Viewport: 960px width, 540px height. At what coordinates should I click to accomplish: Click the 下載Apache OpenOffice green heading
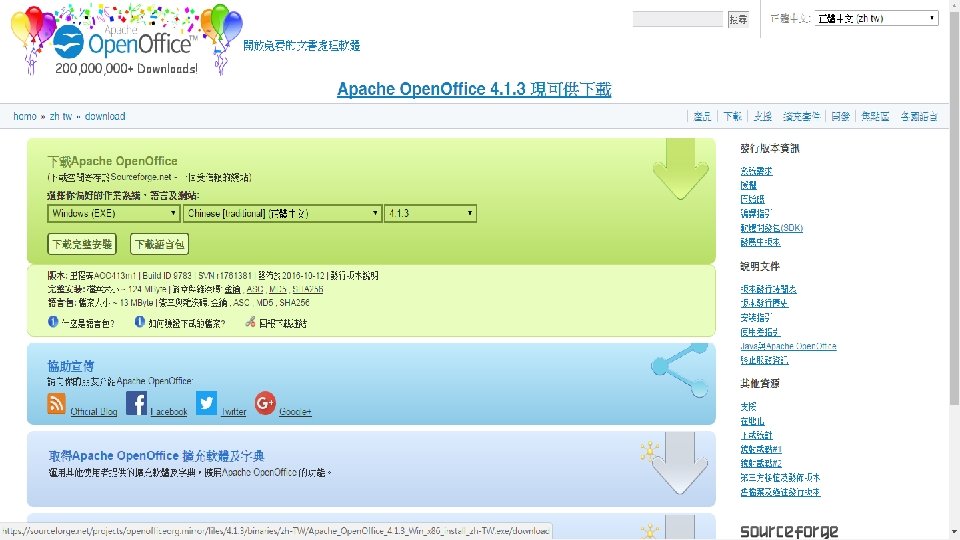(x=112, y=161)
